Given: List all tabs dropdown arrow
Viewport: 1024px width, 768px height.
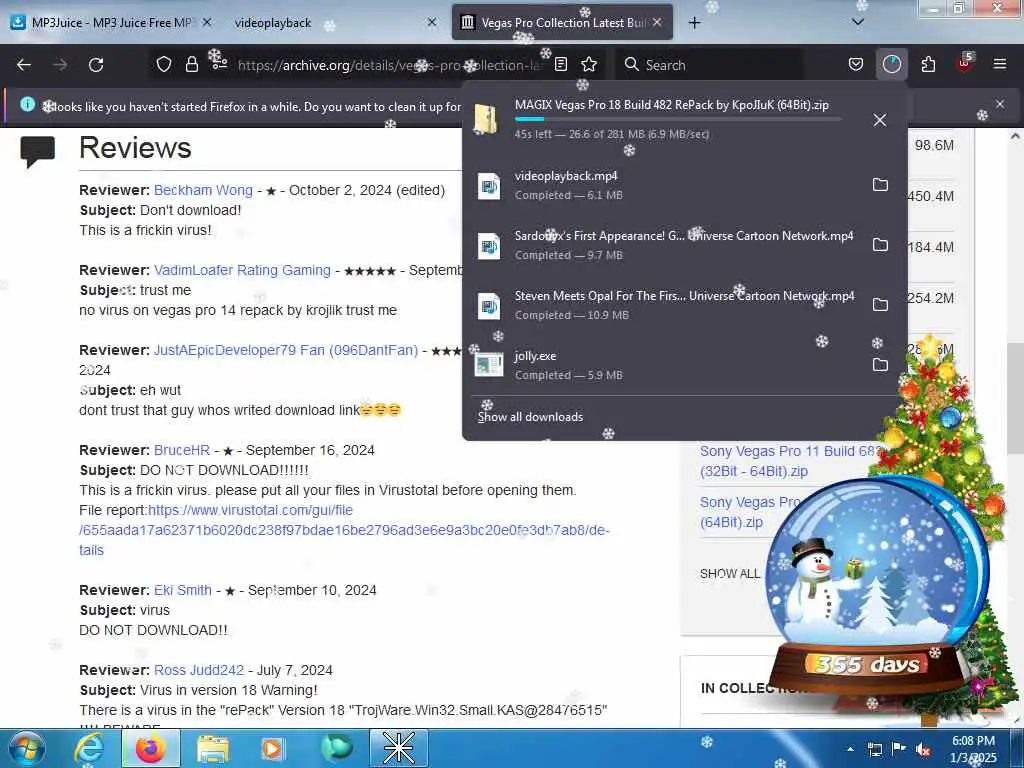Looking at the screenshot, I should point(858,22).
